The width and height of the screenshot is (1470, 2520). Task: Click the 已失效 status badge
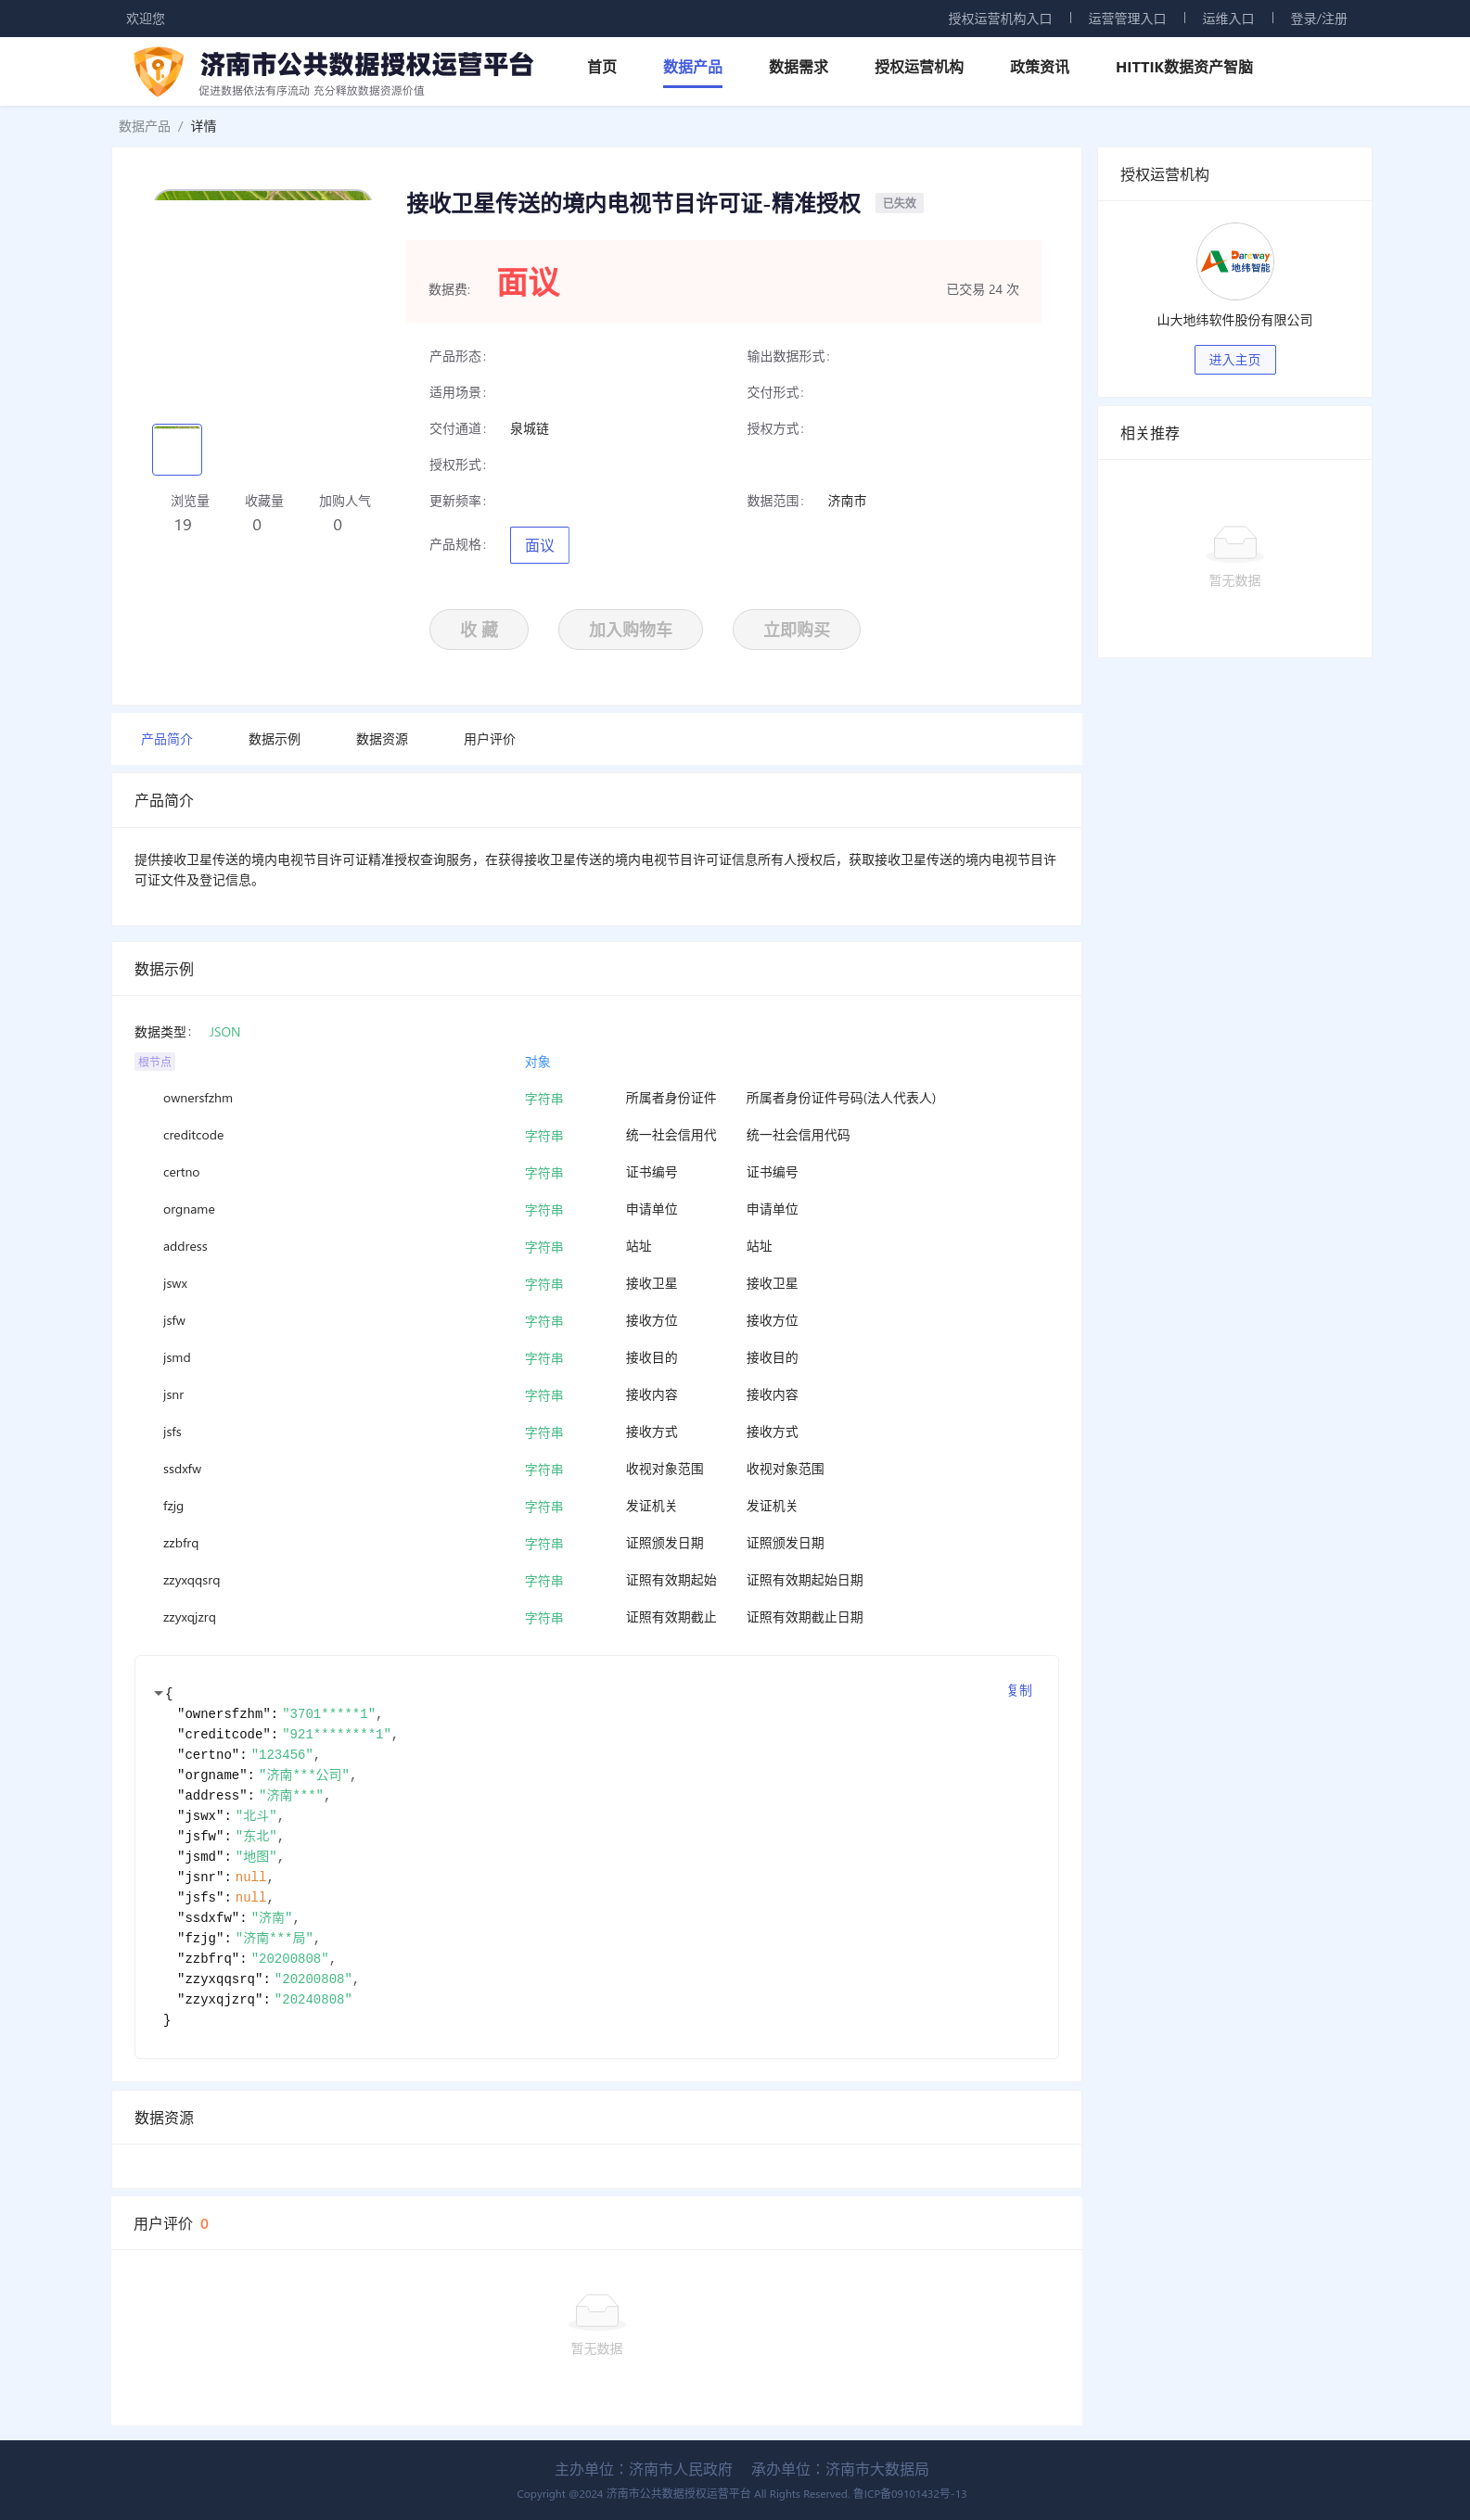pos(899,203)
